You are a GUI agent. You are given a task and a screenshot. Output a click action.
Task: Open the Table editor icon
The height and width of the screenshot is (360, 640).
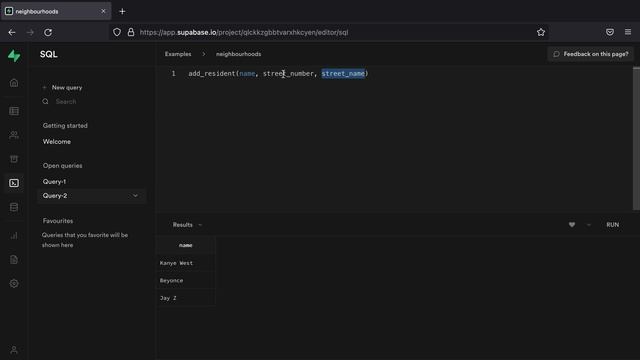point(14,111)
